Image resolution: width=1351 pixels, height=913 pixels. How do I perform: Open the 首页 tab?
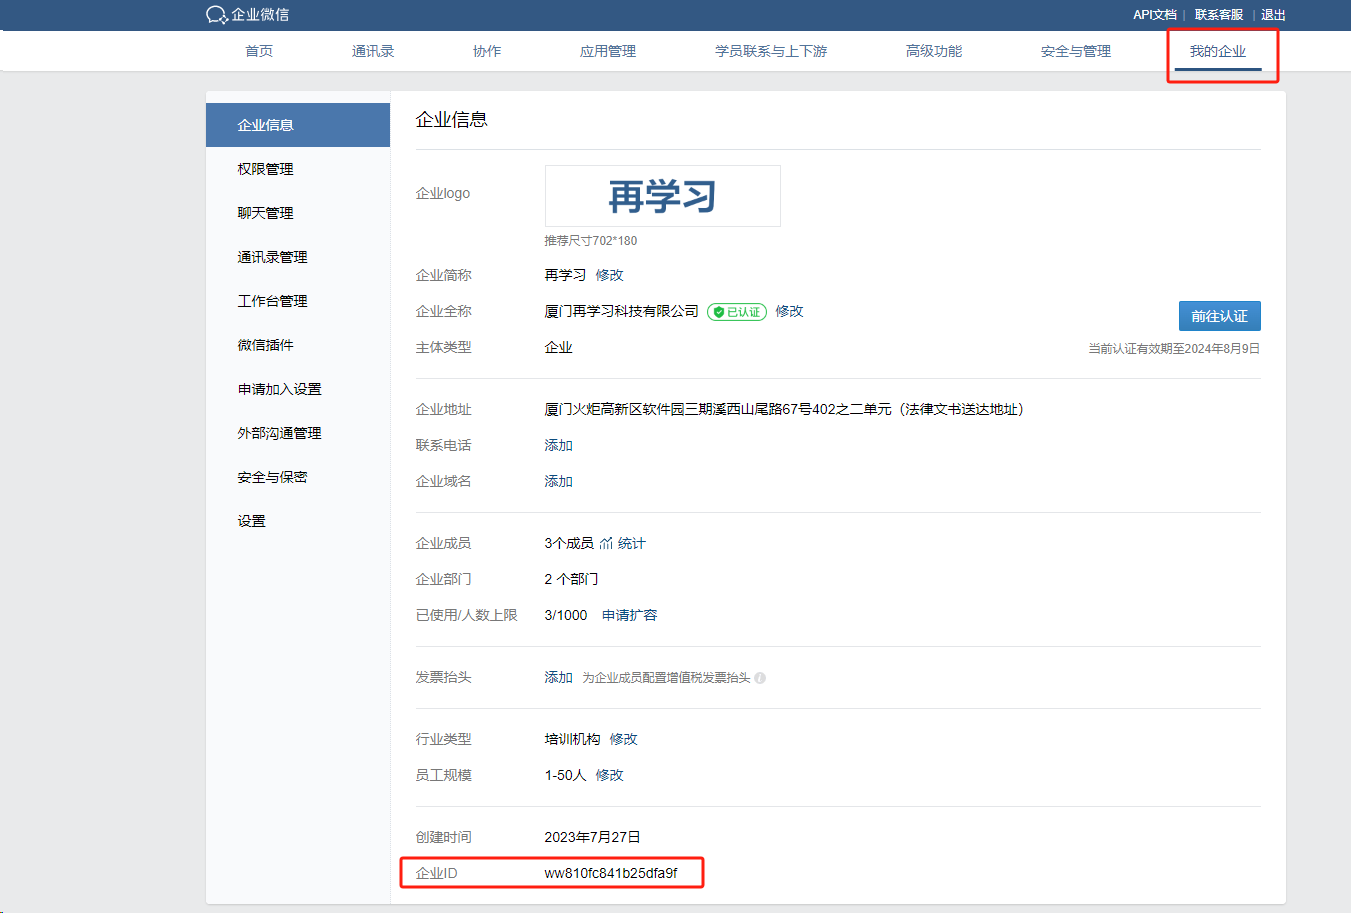tap(259, 51)
